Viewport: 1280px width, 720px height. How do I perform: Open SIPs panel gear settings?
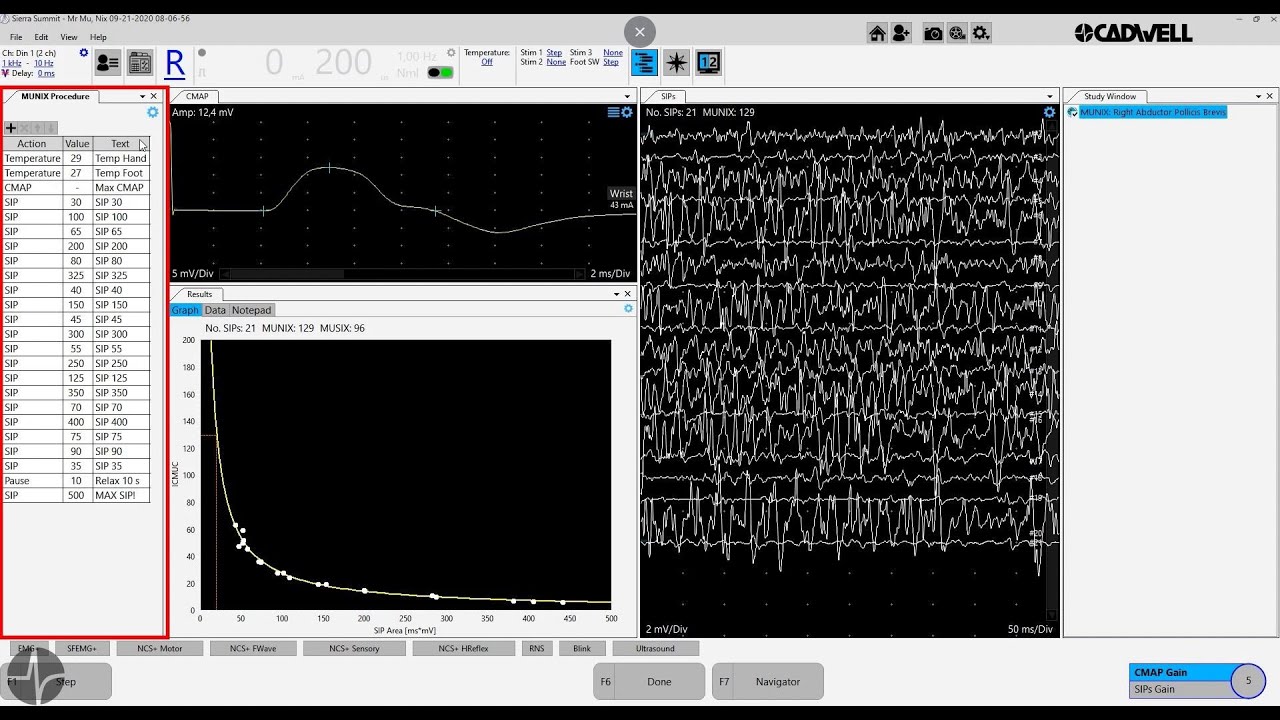point(1049,112)
